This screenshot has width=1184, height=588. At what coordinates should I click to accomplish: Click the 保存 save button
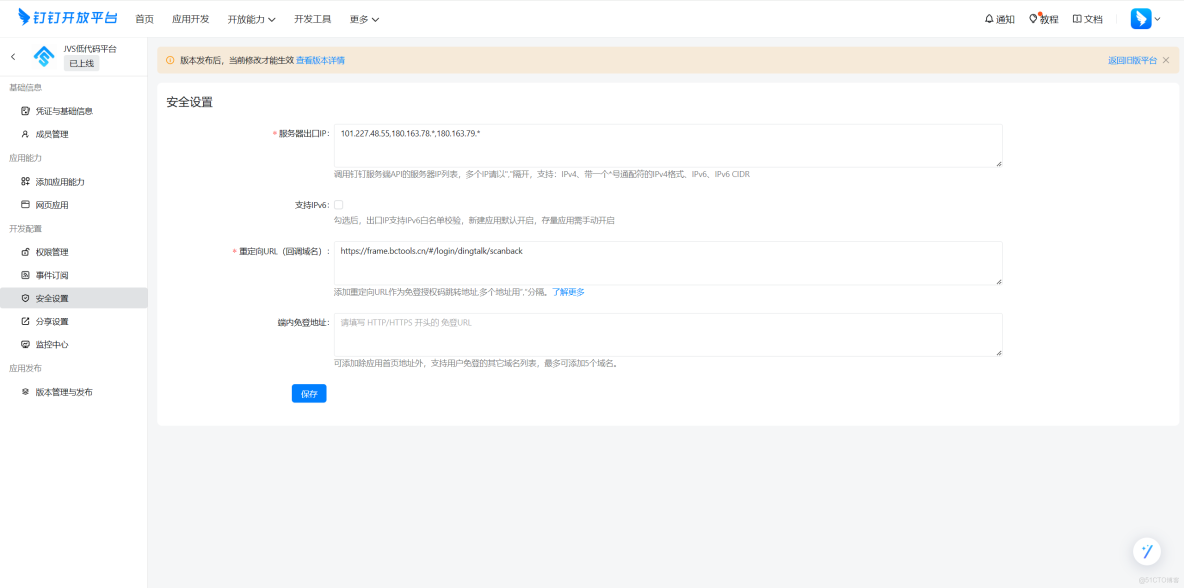(x=309, y=393)
